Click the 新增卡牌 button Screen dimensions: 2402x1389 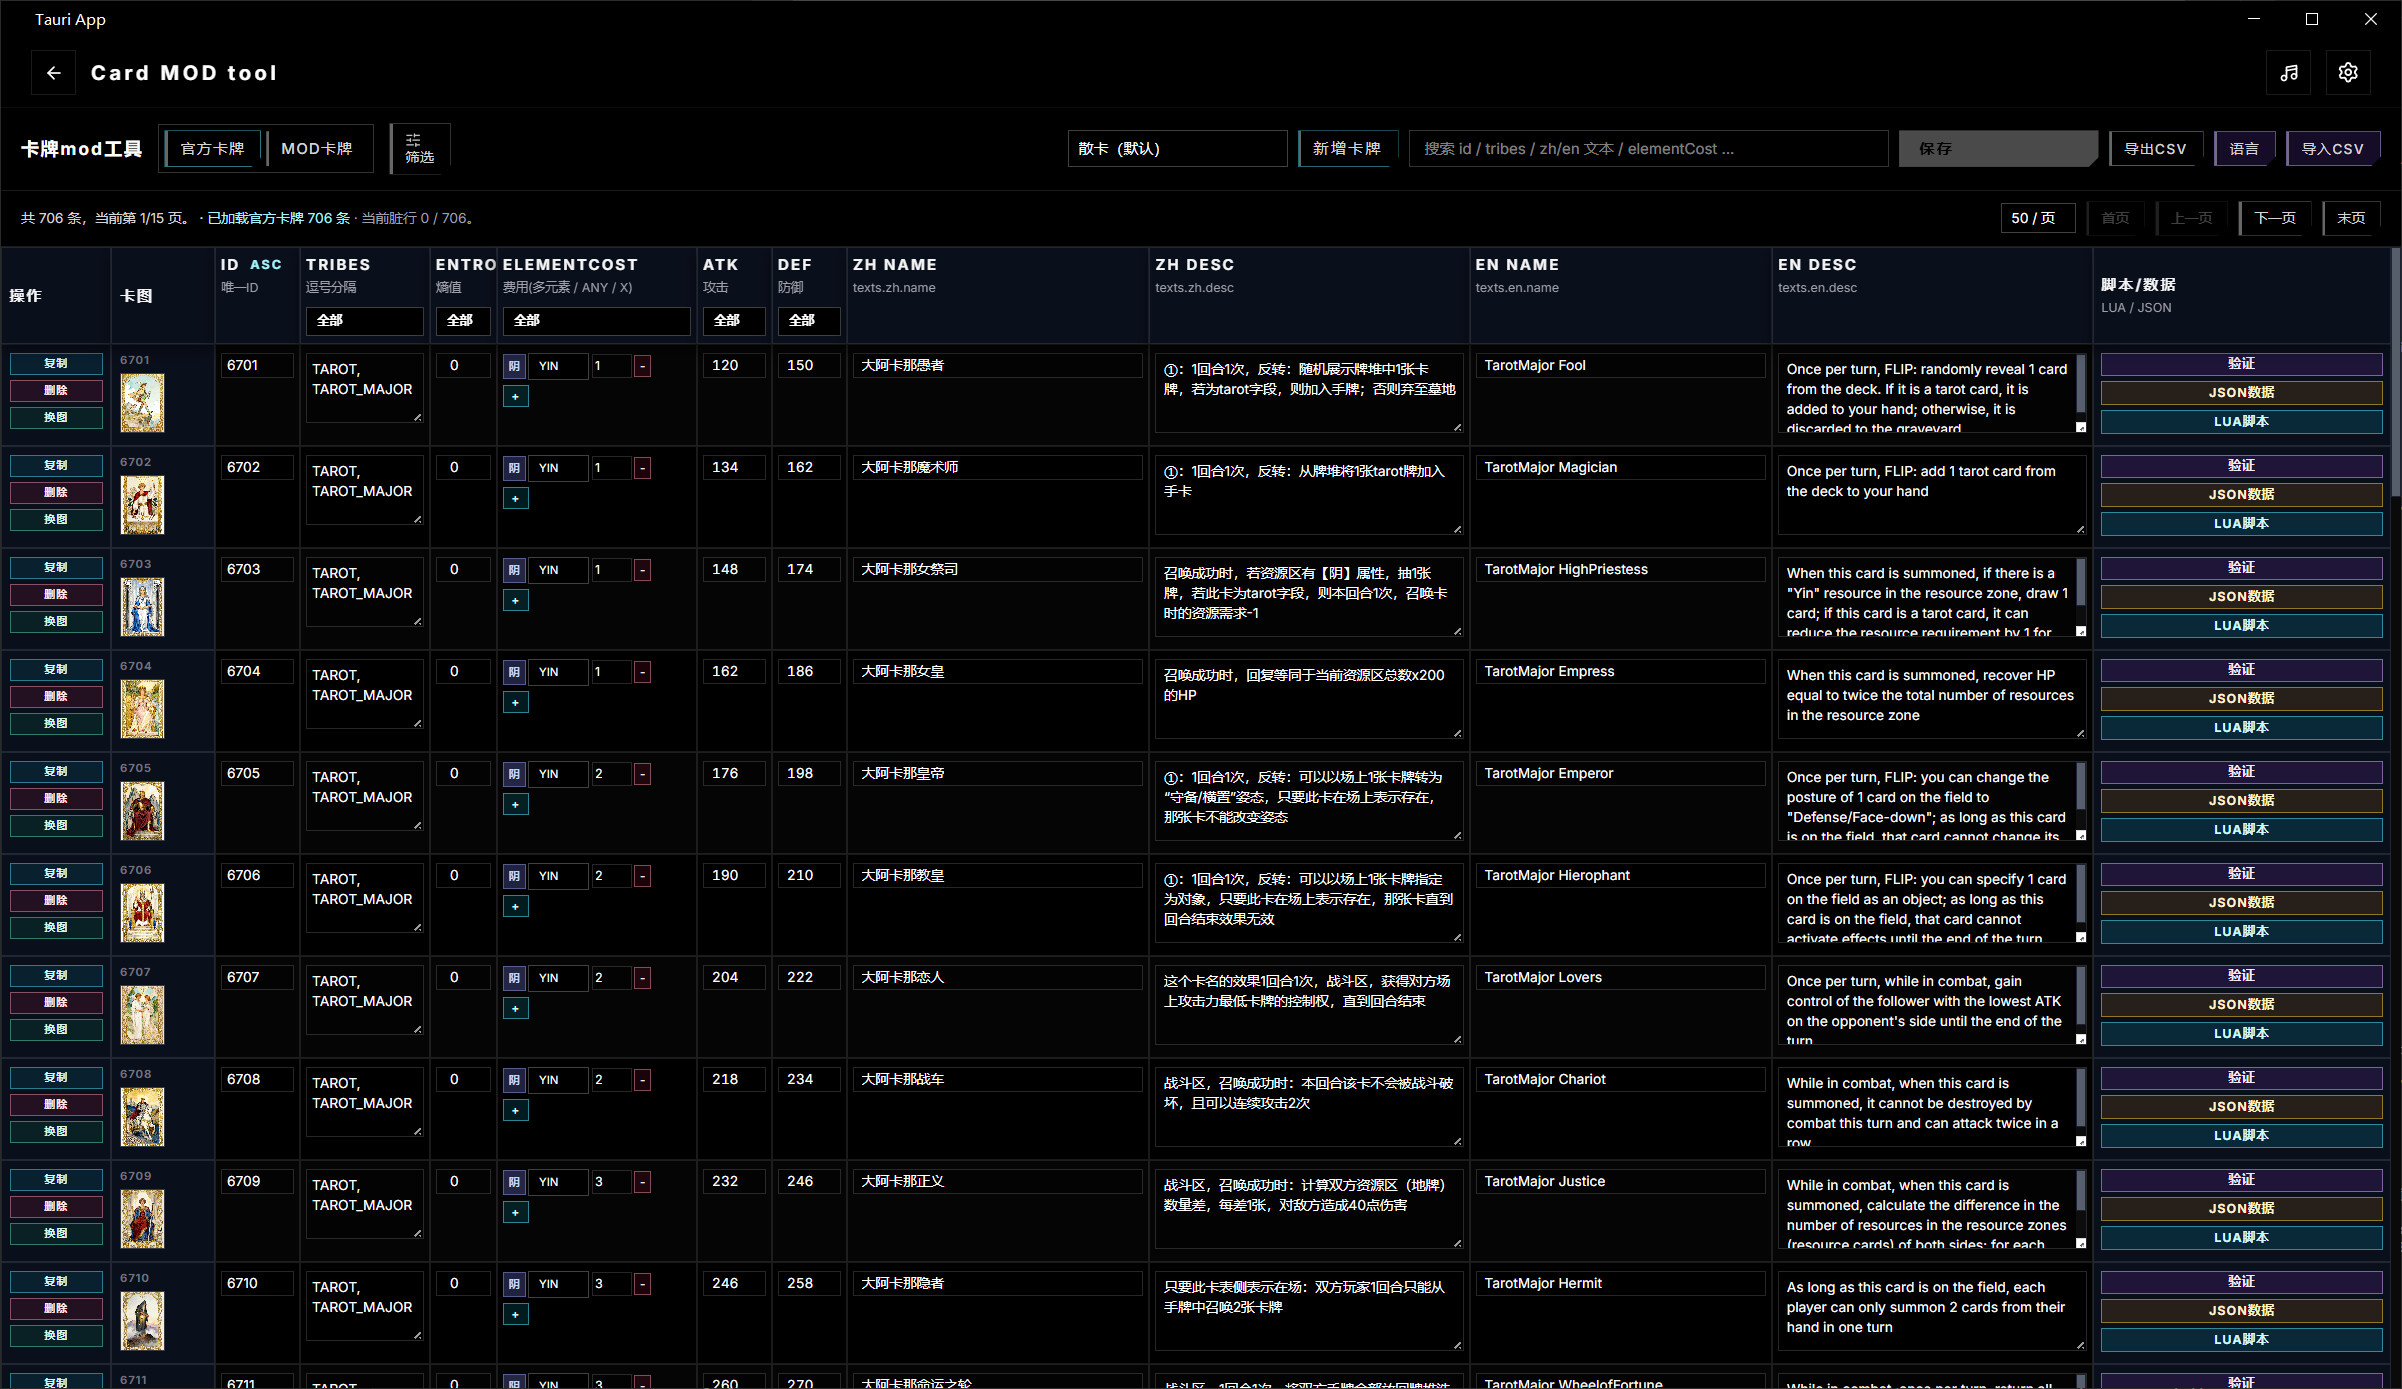(x=1346, y=149)
